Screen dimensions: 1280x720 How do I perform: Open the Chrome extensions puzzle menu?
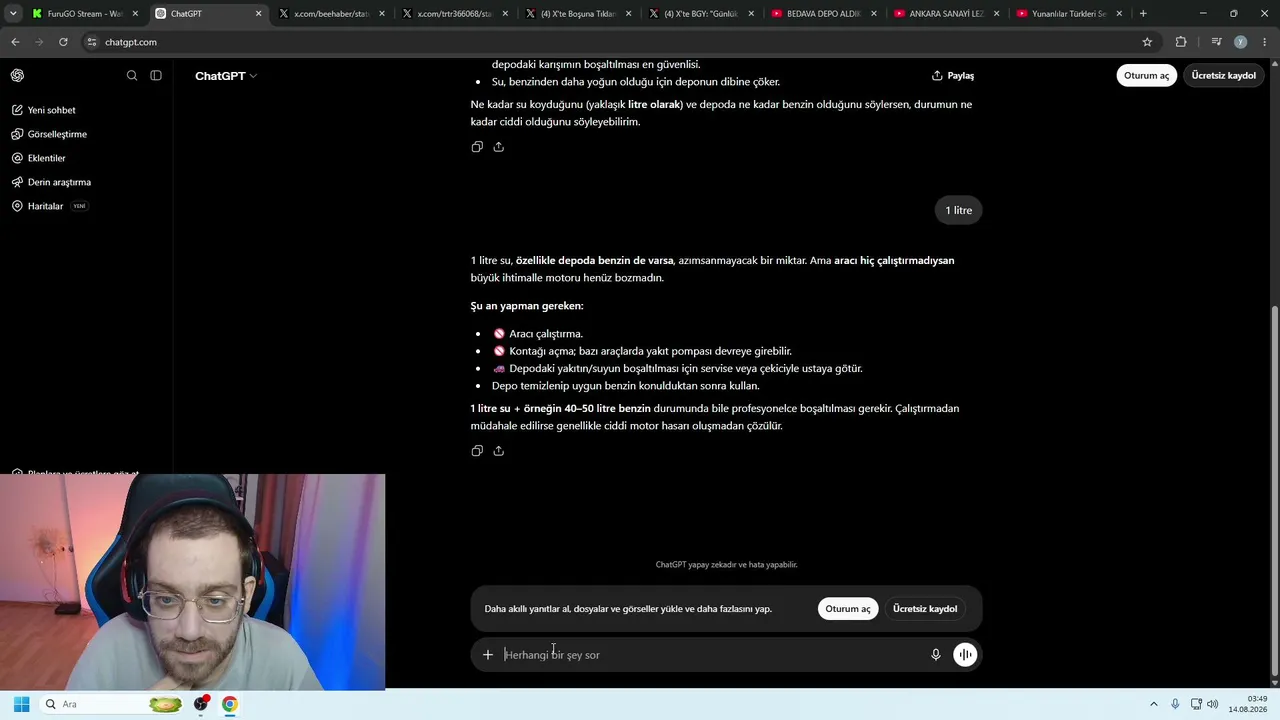1181,42
